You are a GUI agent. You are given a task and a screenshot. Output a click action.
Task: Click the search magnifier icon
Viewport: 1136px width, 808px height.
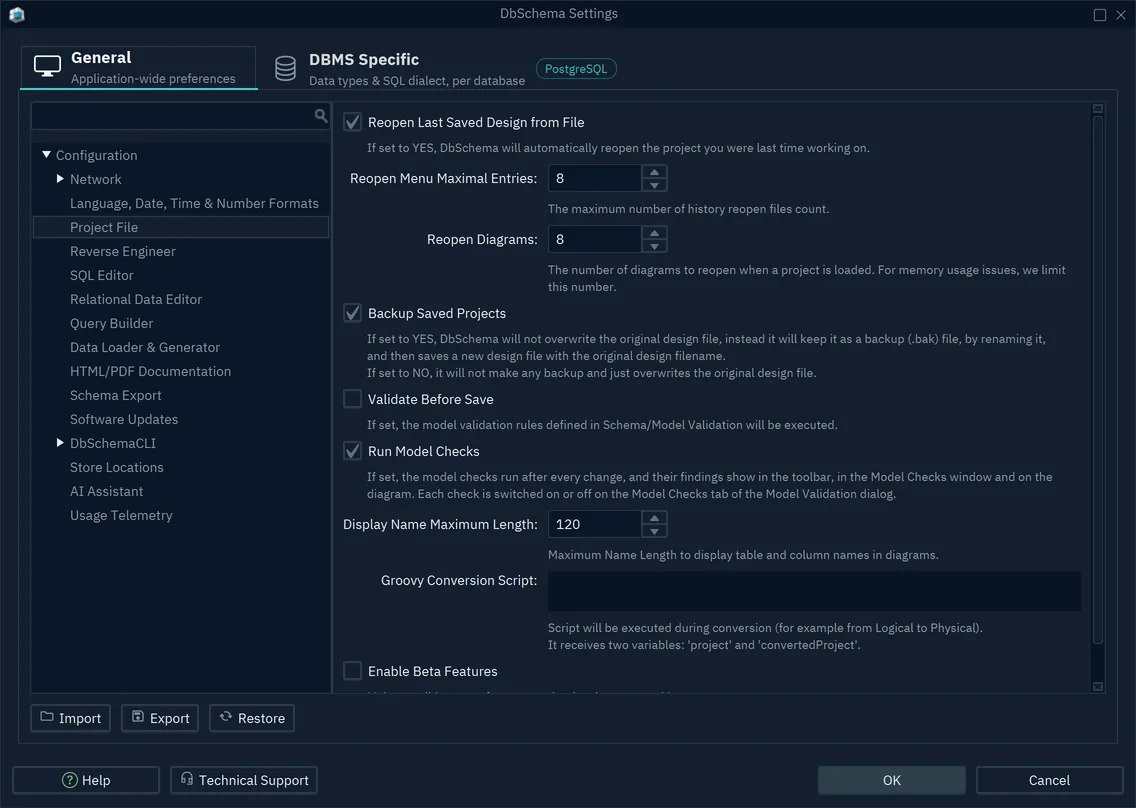pos(321,115)
